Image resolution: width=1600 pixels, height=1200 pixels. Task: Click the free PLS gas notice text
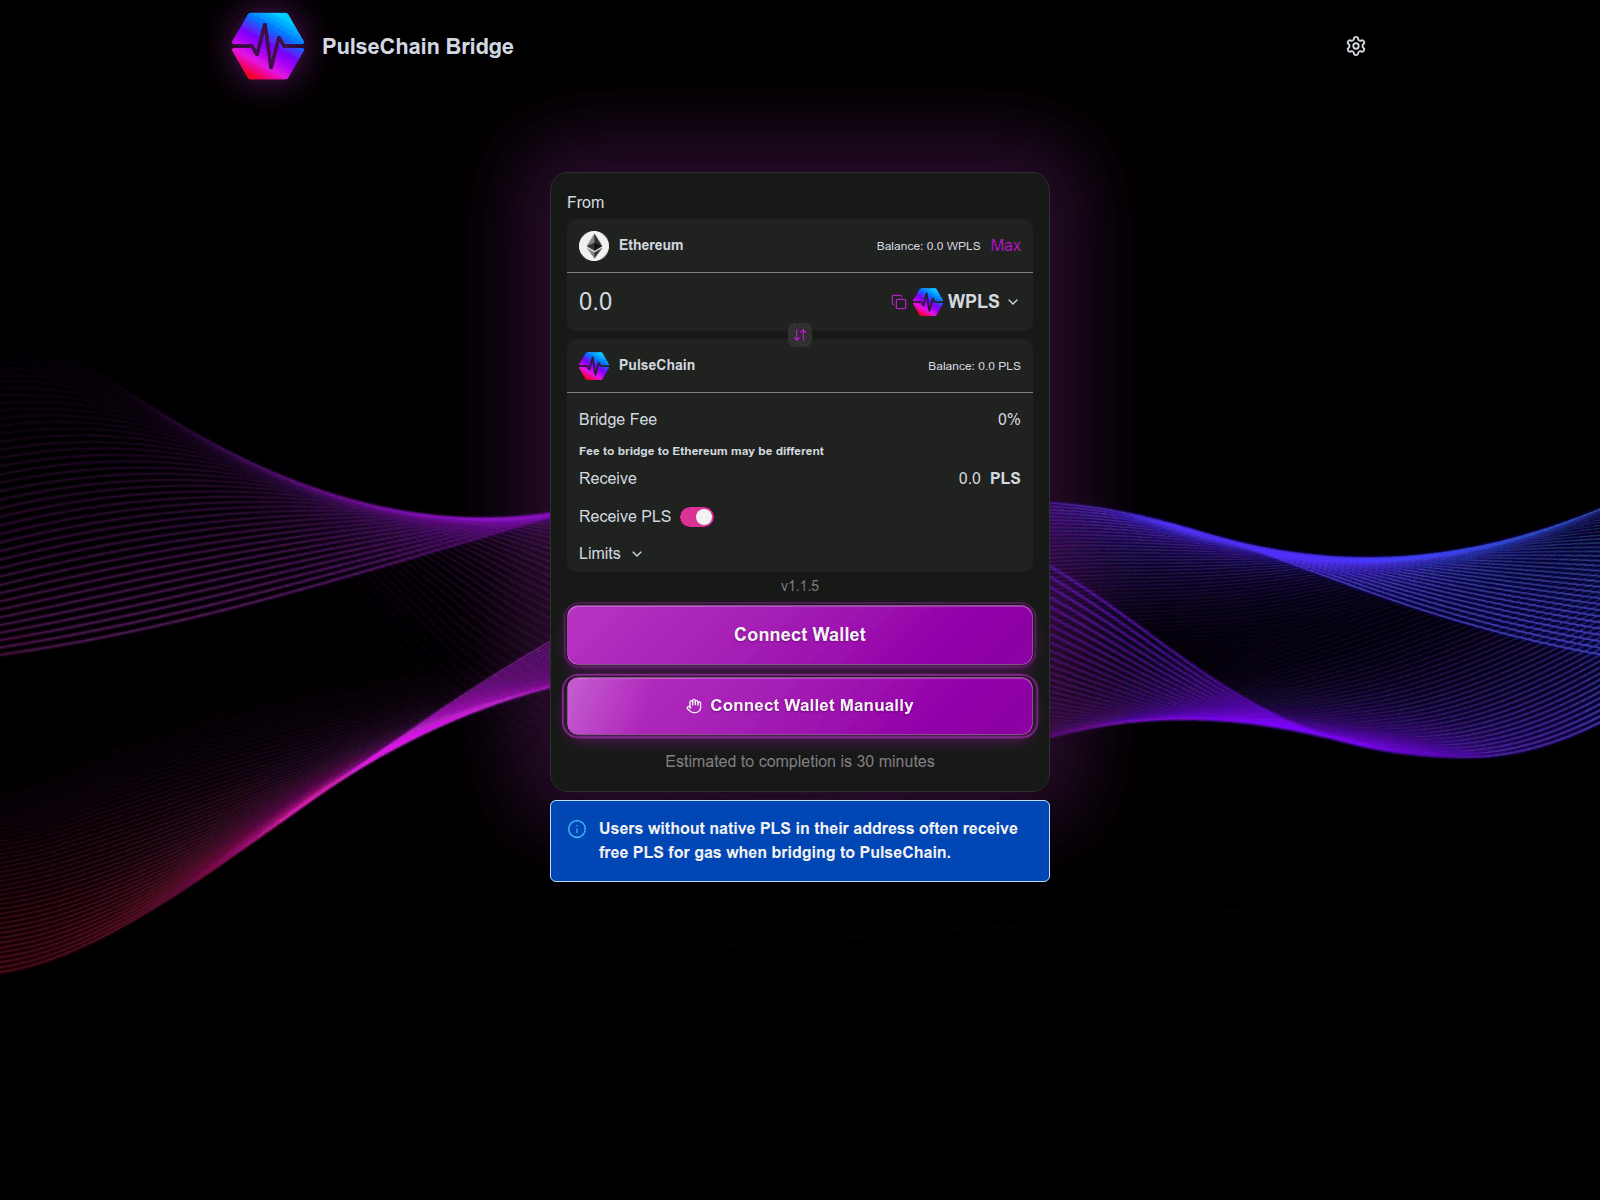tap(808, 841)
